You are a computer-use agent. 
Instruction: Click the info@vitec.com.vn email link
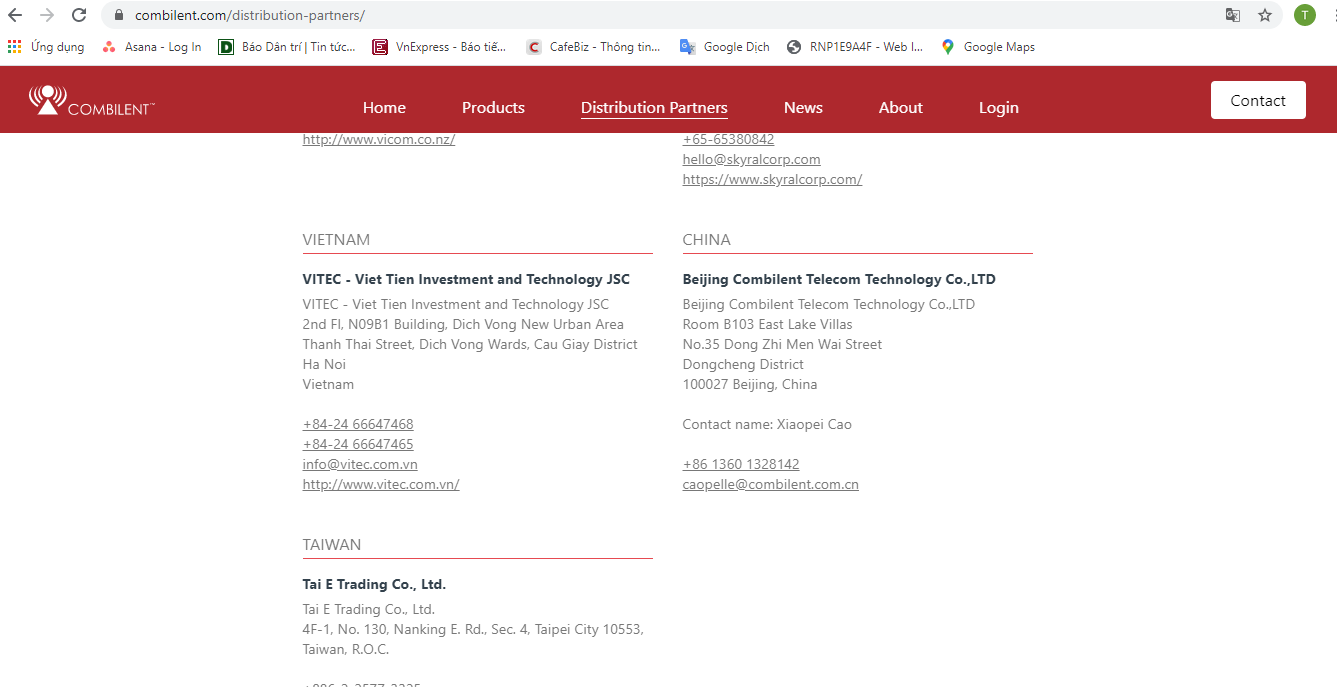click(x=360, y=464)
